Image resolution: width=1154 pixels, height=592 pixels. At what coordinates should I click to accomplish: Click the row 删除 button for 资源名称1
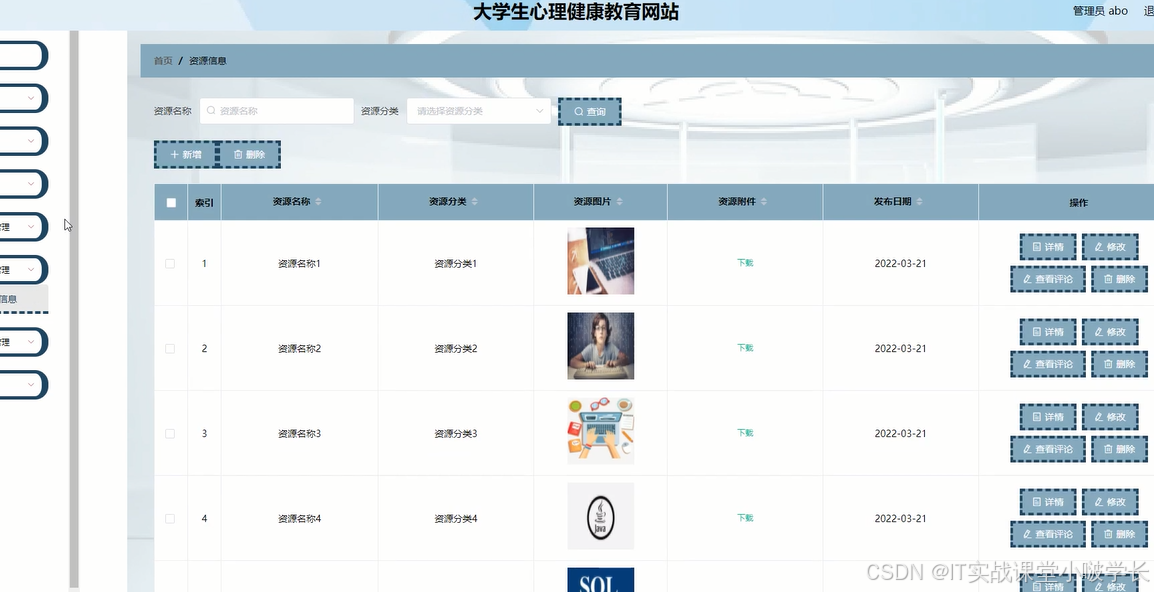pos(1119,279)
